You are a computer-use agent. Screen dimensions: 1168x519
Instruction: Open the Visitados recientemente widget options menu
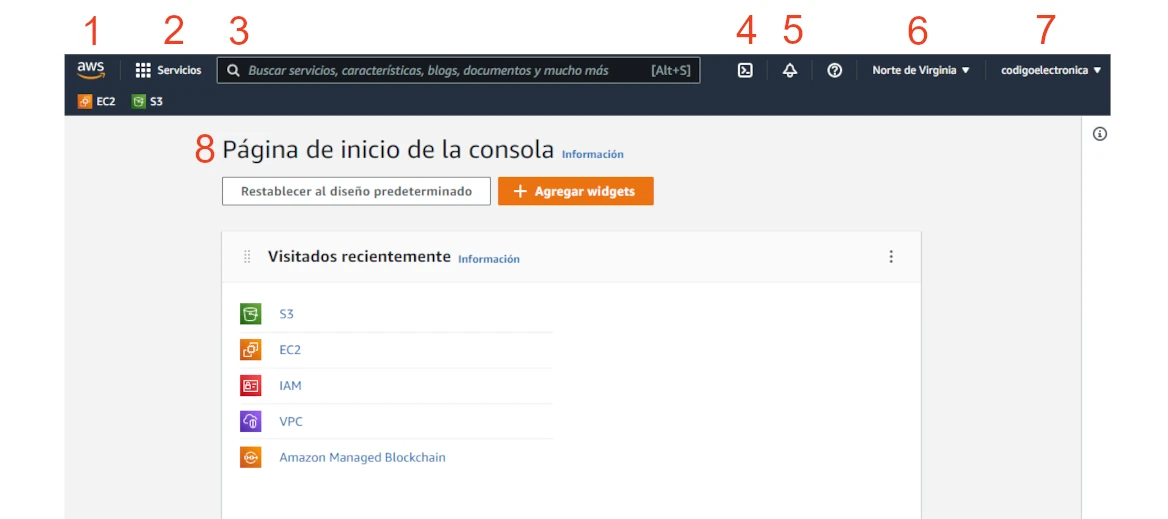tap(891, 257)
